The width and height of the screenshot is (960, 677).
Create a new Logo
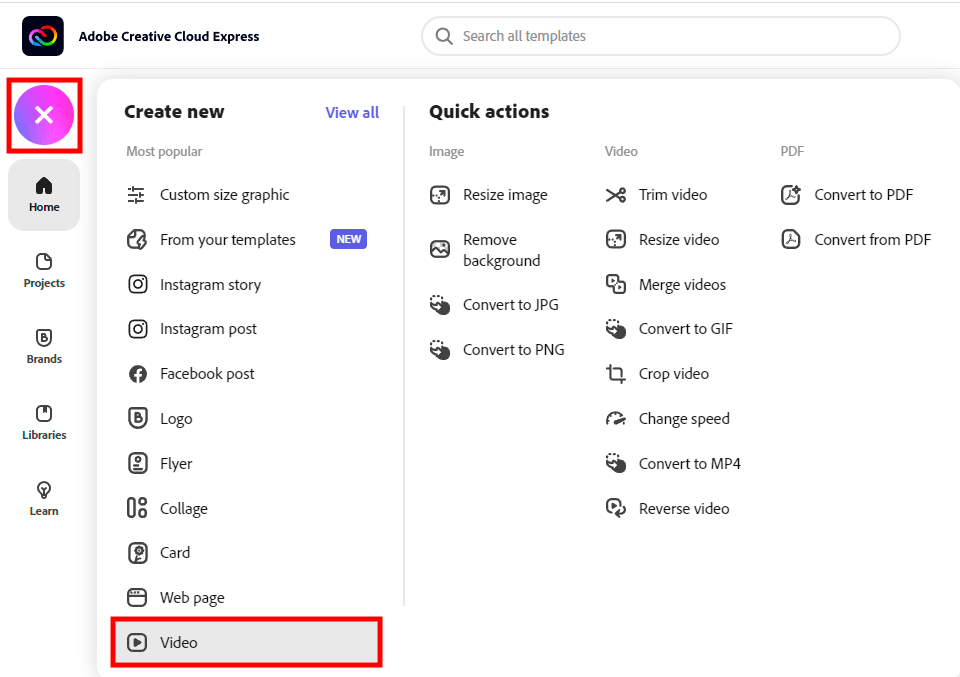176,419
